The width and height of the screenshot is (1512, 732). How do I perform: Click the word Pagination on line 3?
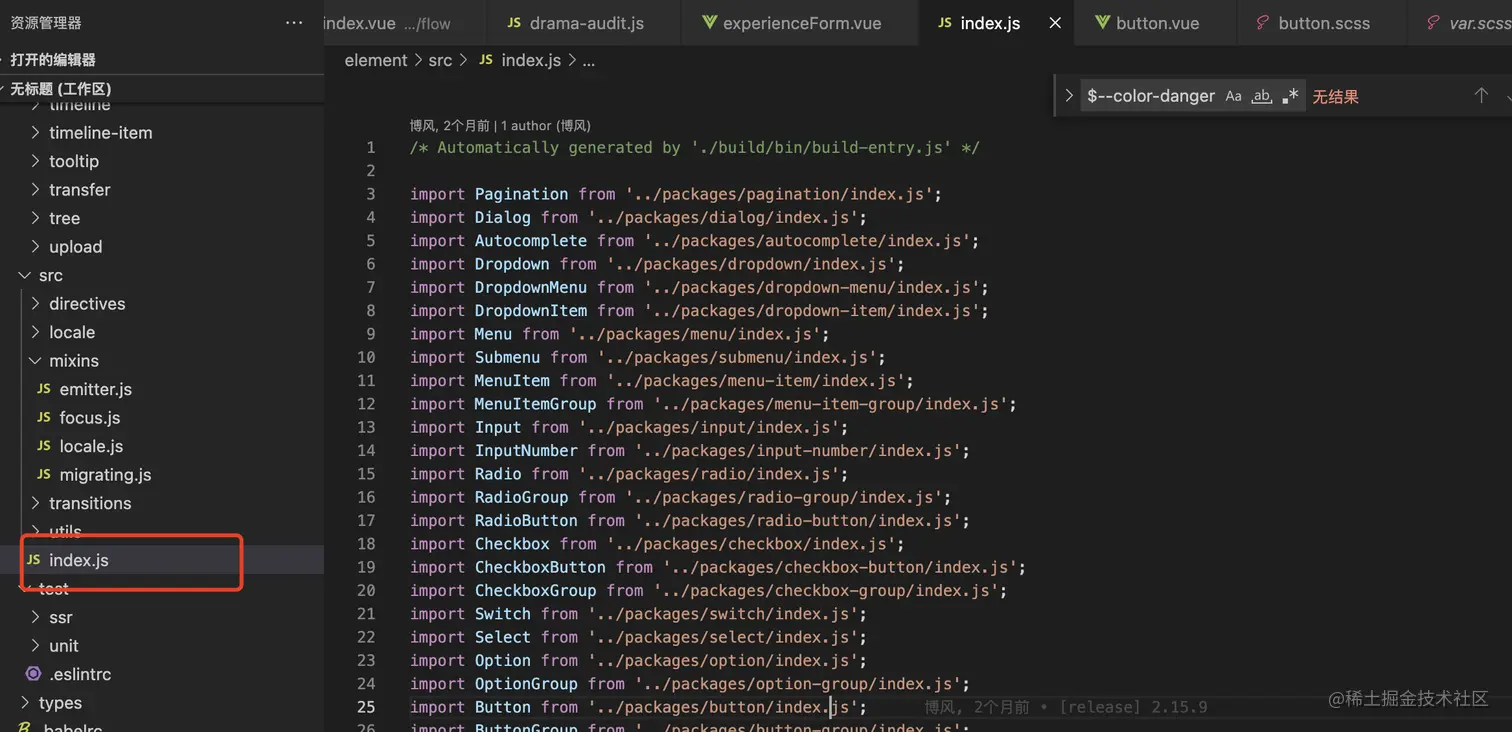click(521, 194)
